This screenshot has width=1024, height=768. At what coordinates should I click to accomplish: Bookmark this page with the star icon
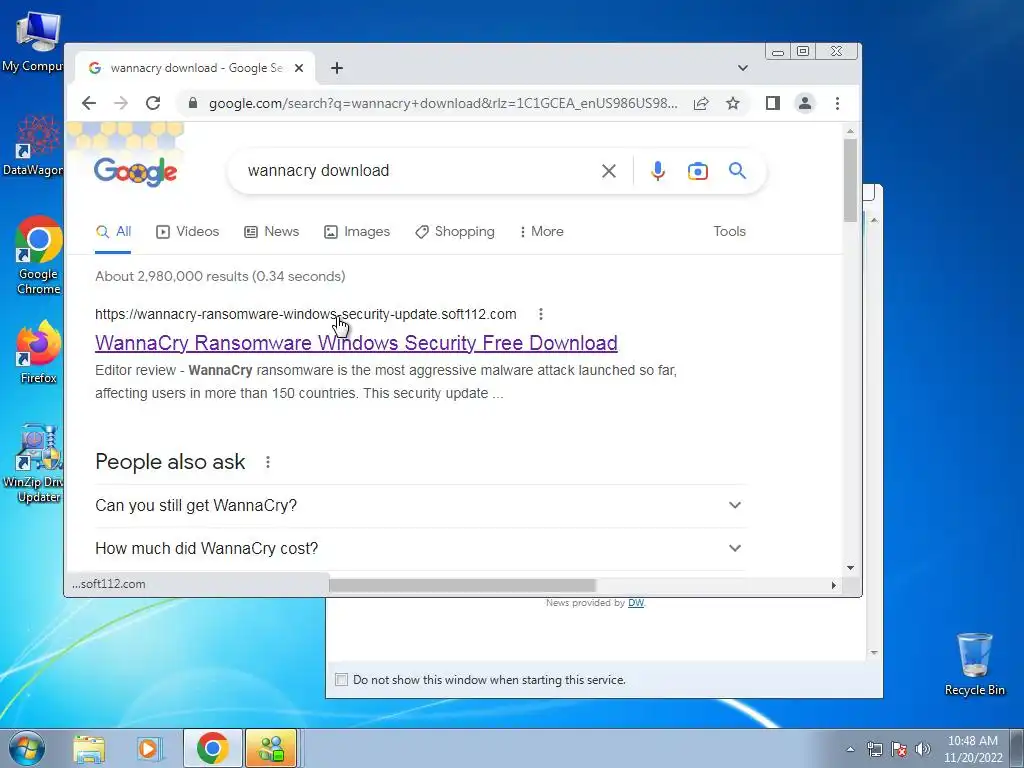[x=733, y=103]
